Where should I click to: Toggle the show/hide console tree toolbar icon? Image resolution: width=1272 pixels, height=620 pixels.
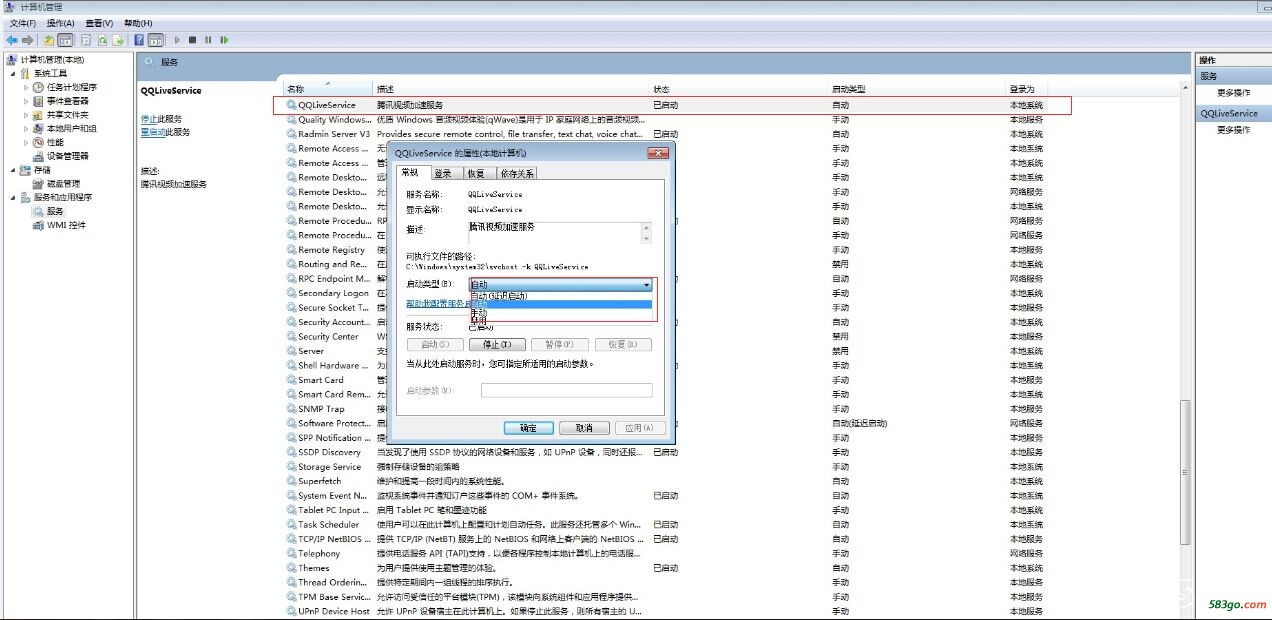65,40
